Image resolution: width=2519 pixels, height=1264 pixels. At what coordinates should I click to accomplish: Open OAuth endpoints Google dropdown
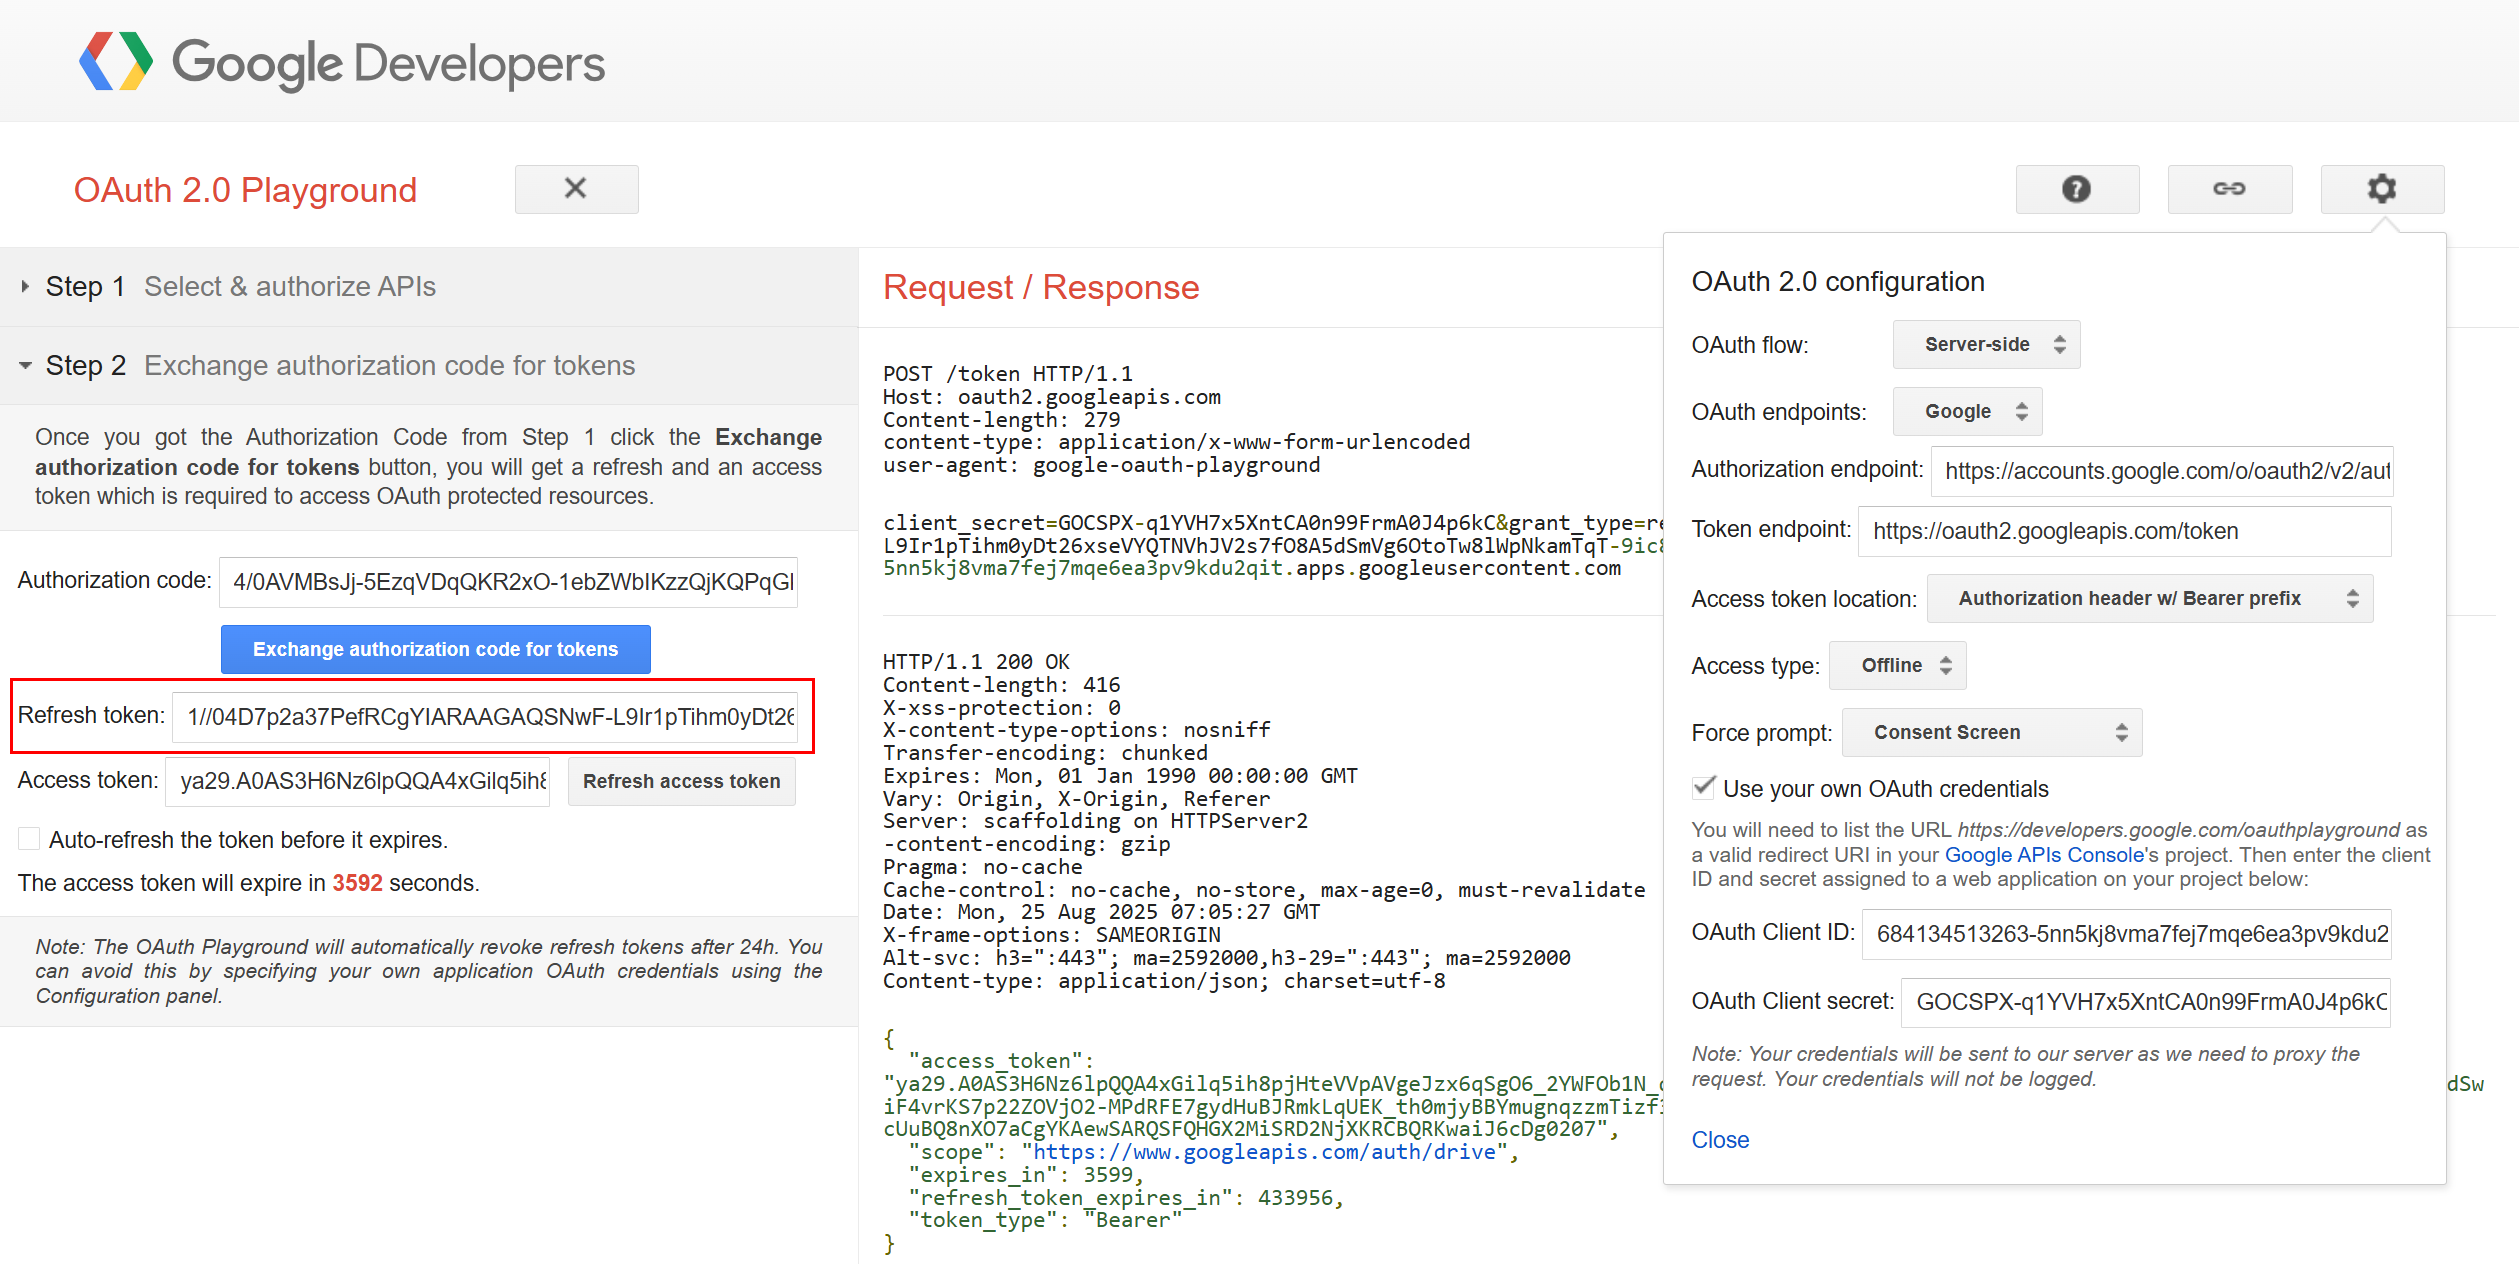click(1966, 412)
